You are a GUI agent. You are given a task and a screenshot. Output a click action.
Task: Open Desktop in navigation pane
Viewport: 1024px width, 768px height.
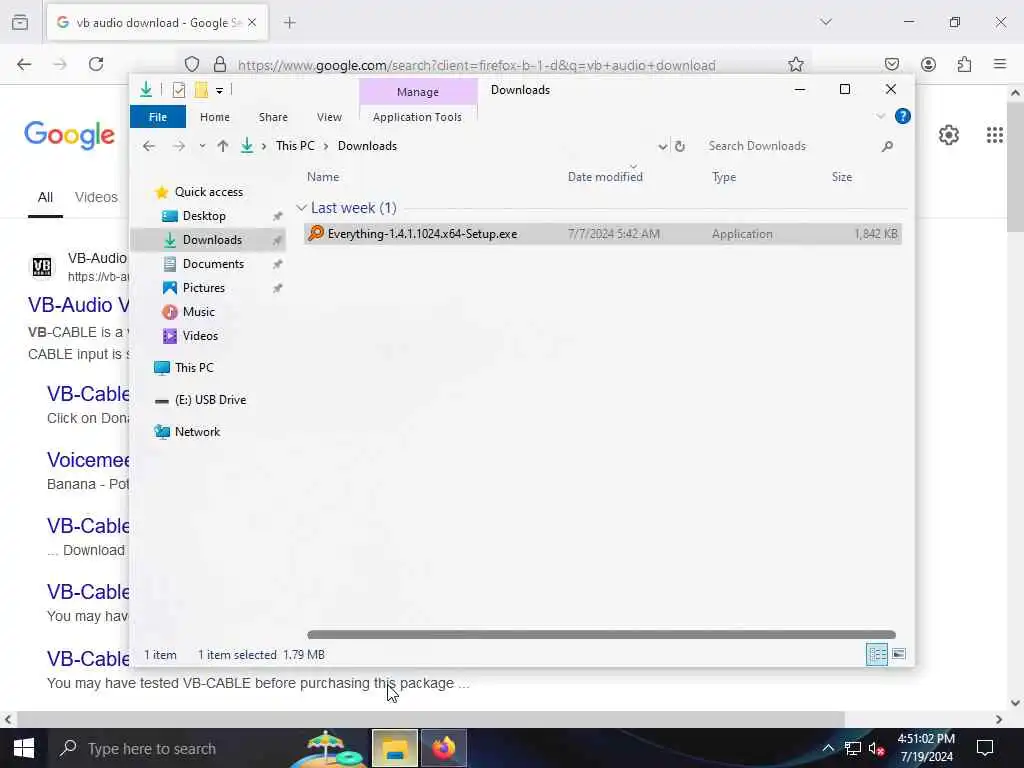tap(204, 216)
